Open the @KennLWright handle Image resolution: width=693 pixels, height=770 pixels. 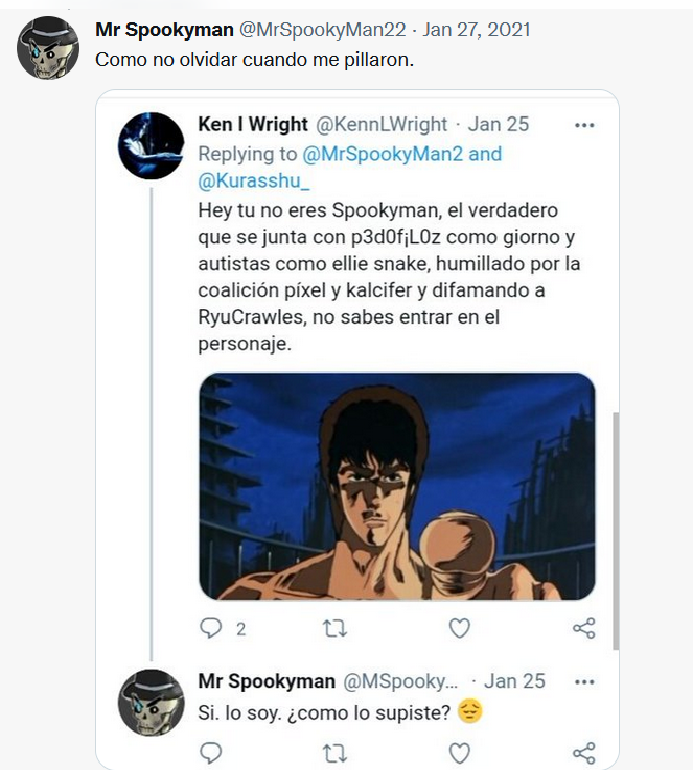pyautogui.click(x=382, y=124)
